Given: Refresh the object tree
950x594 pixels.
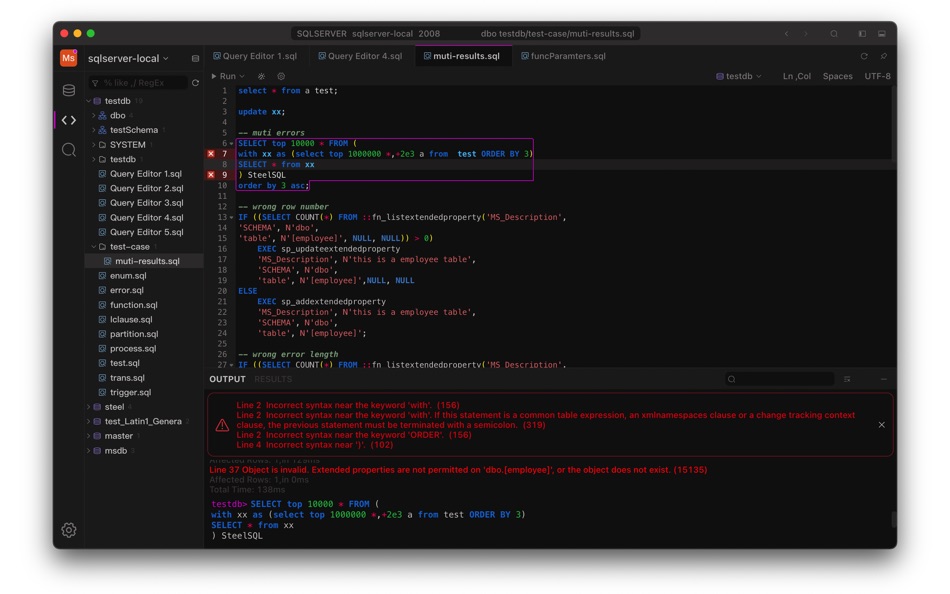Looking at the screenshot, I should (195, 82).
